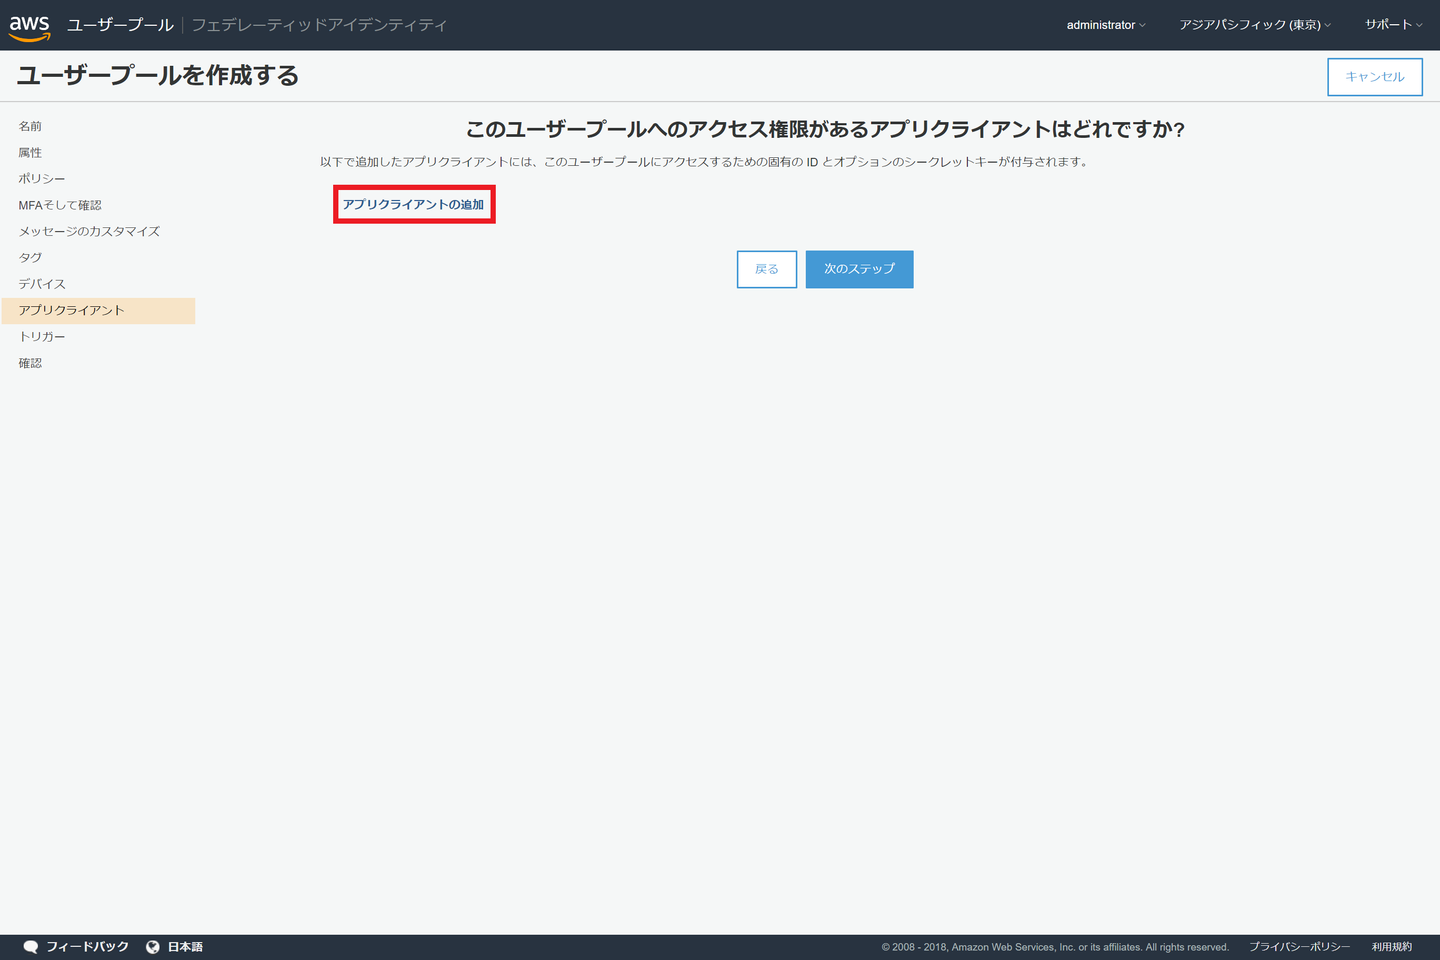Open the 確認 step
Viewport: 1440px width, 960px height.
[x=30, y=363]
